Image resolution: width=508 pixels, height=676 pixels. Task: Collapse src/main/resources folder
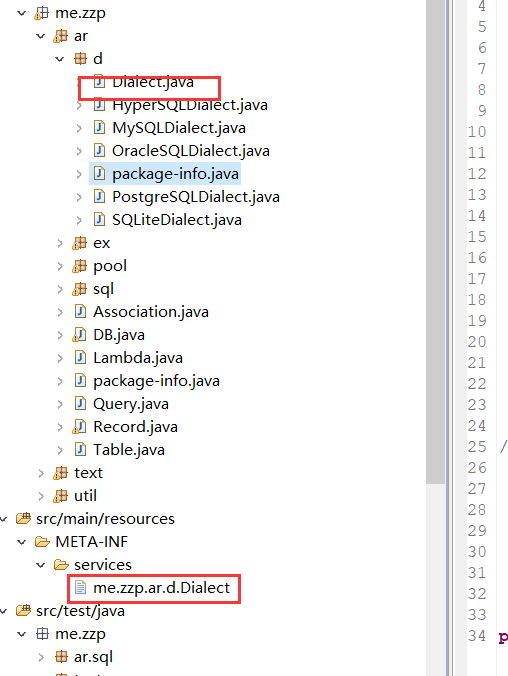pyautogui.click(x=3, y=519)
